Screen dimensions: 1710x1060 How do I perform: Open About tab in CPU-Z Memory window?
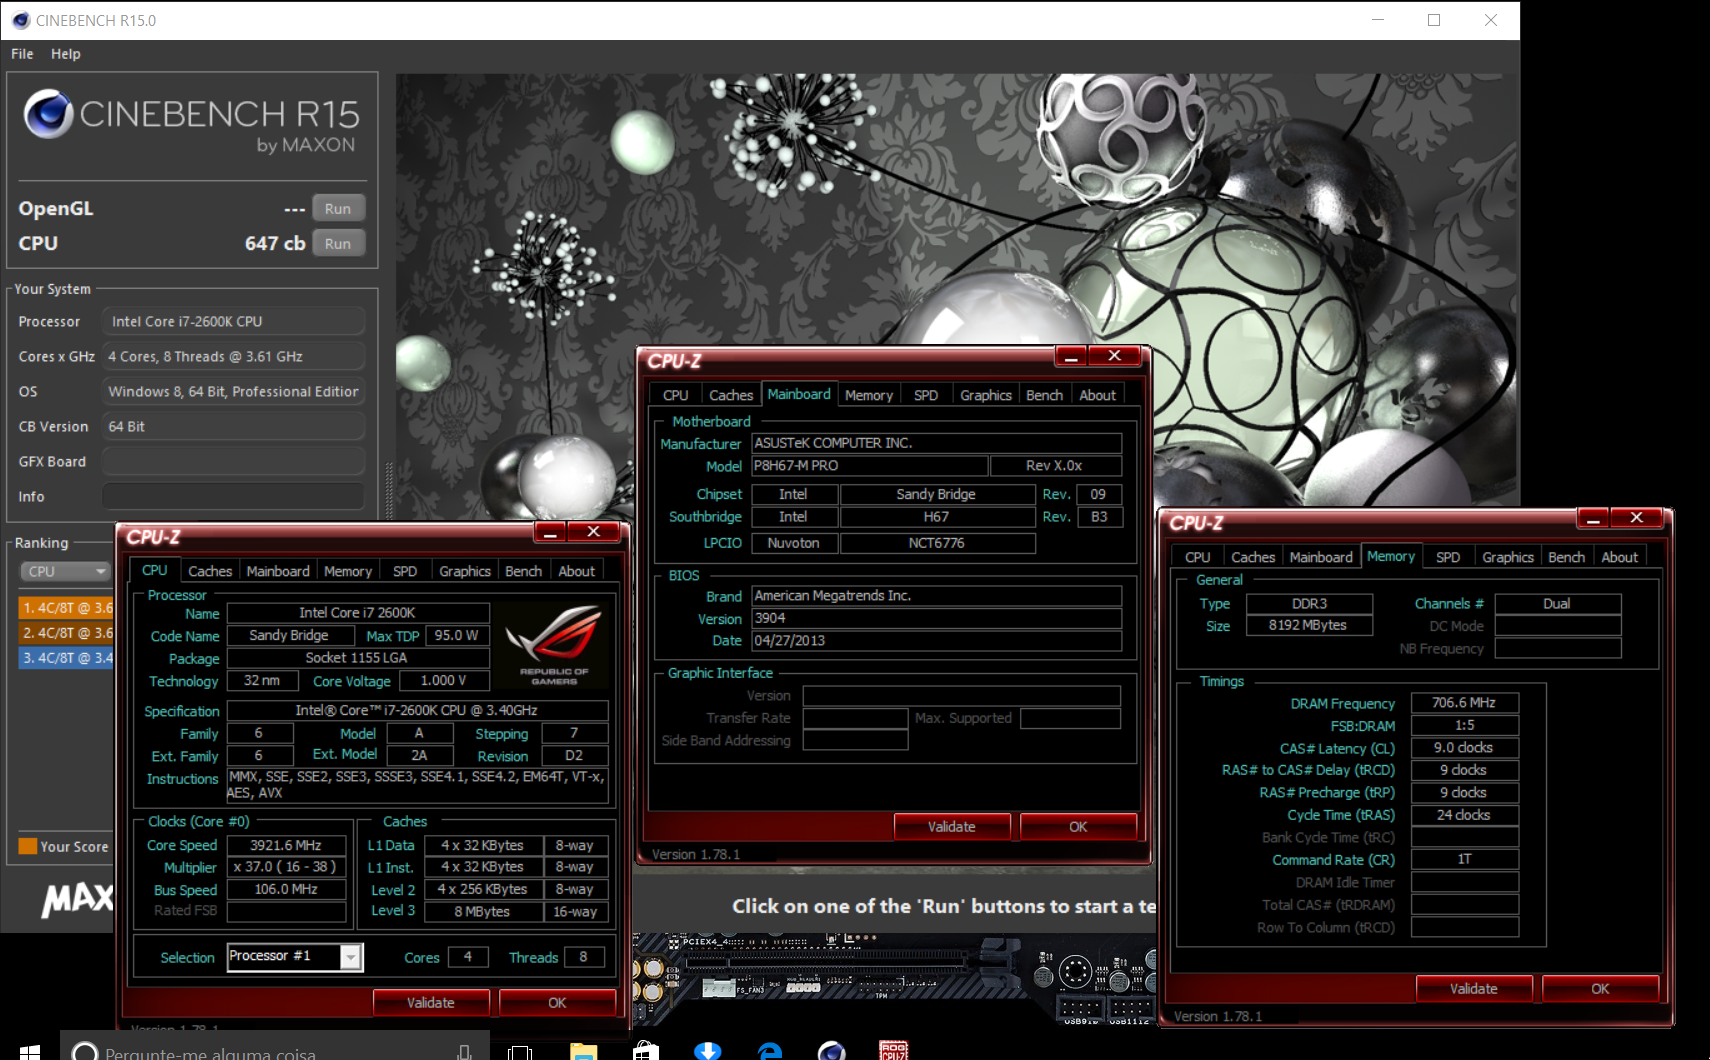point(1620,557)
